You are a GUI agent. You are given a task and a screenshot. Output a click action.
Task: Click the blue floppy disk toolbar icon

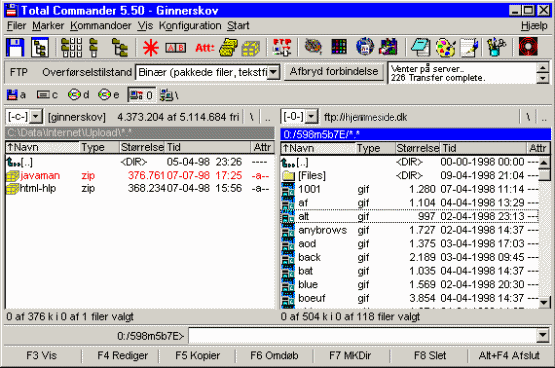pyautogui.click(x=15, y=47)
